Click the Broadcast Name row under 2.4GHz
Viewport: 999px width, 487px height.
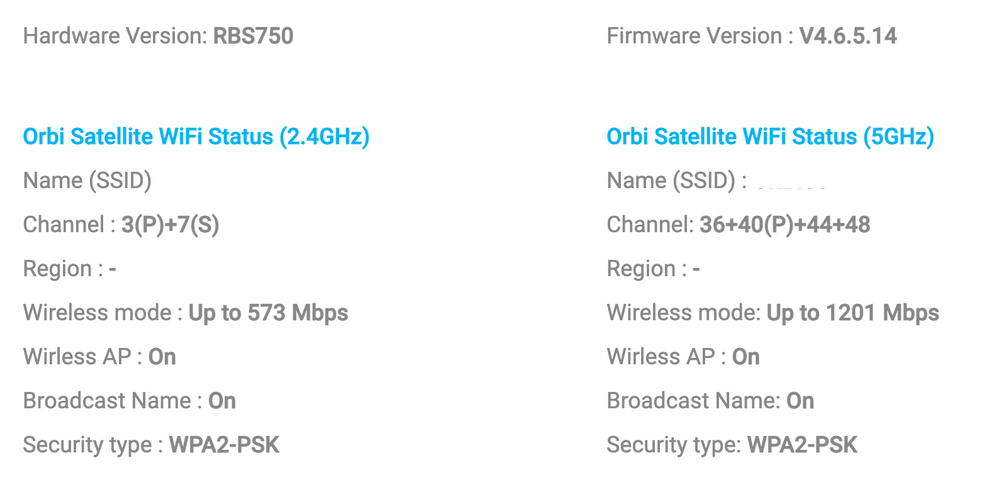(129, 401)
